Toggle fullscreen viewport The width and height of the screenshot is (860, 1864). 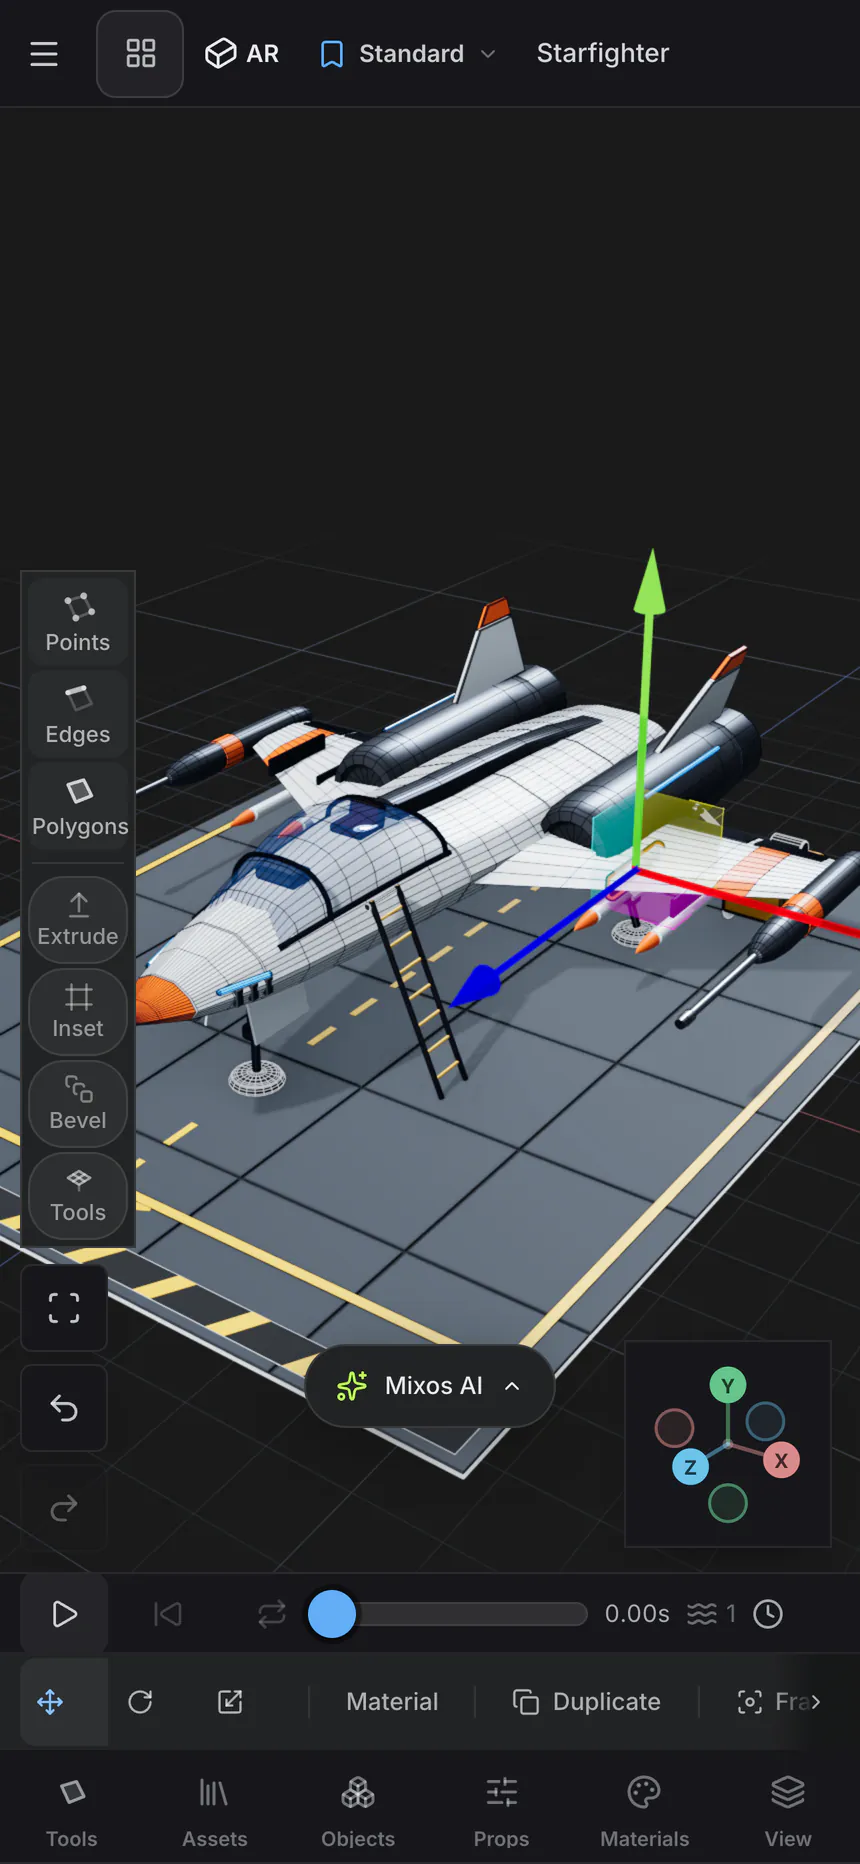point(64,1308)
